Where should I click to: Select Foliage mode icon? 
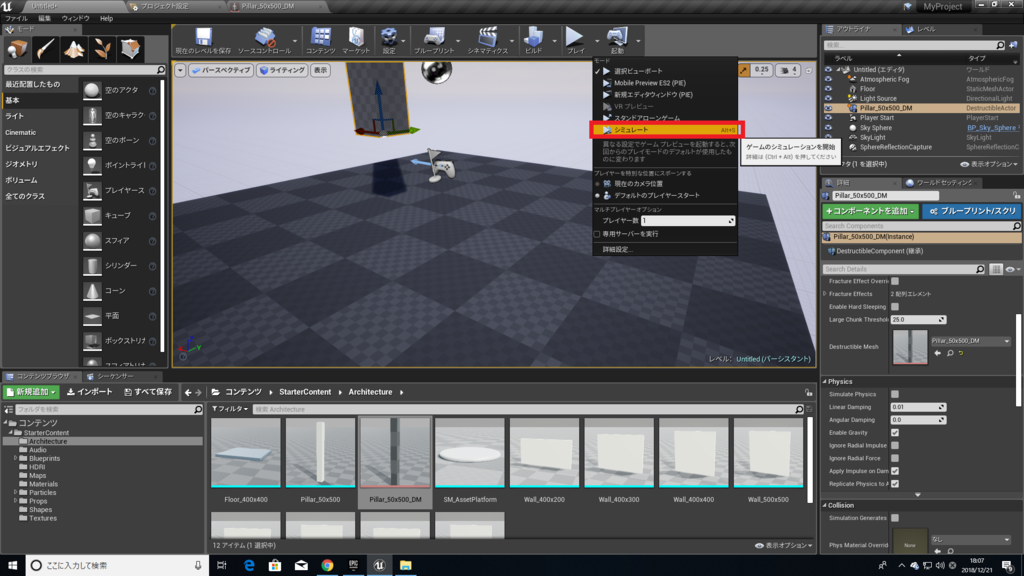[102, 48]
